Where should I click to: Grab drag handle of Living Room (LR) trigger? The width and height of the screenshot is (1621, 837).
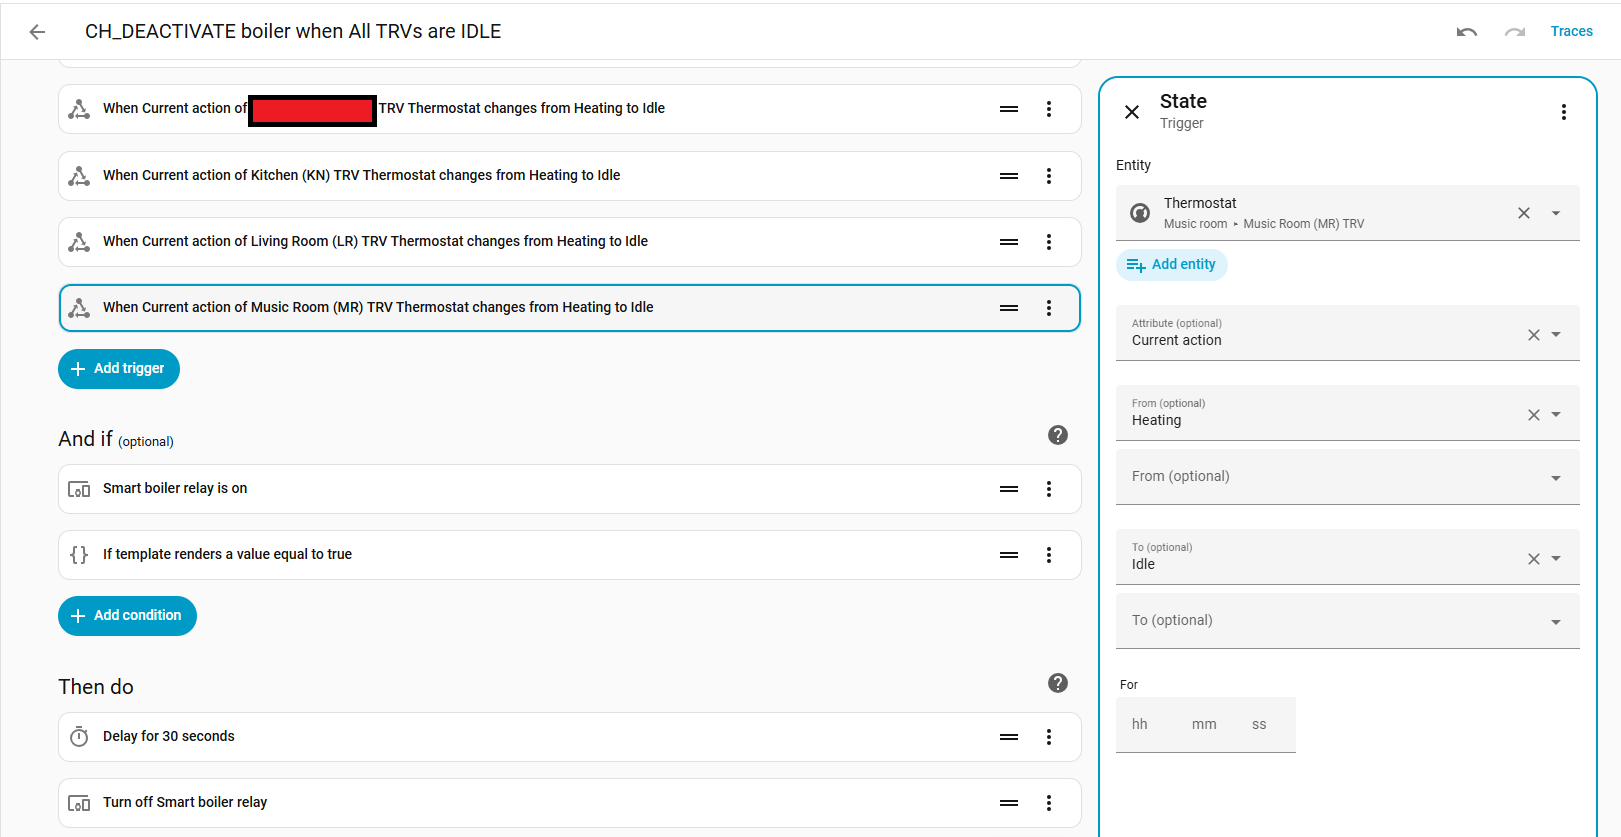(1009, 242)
